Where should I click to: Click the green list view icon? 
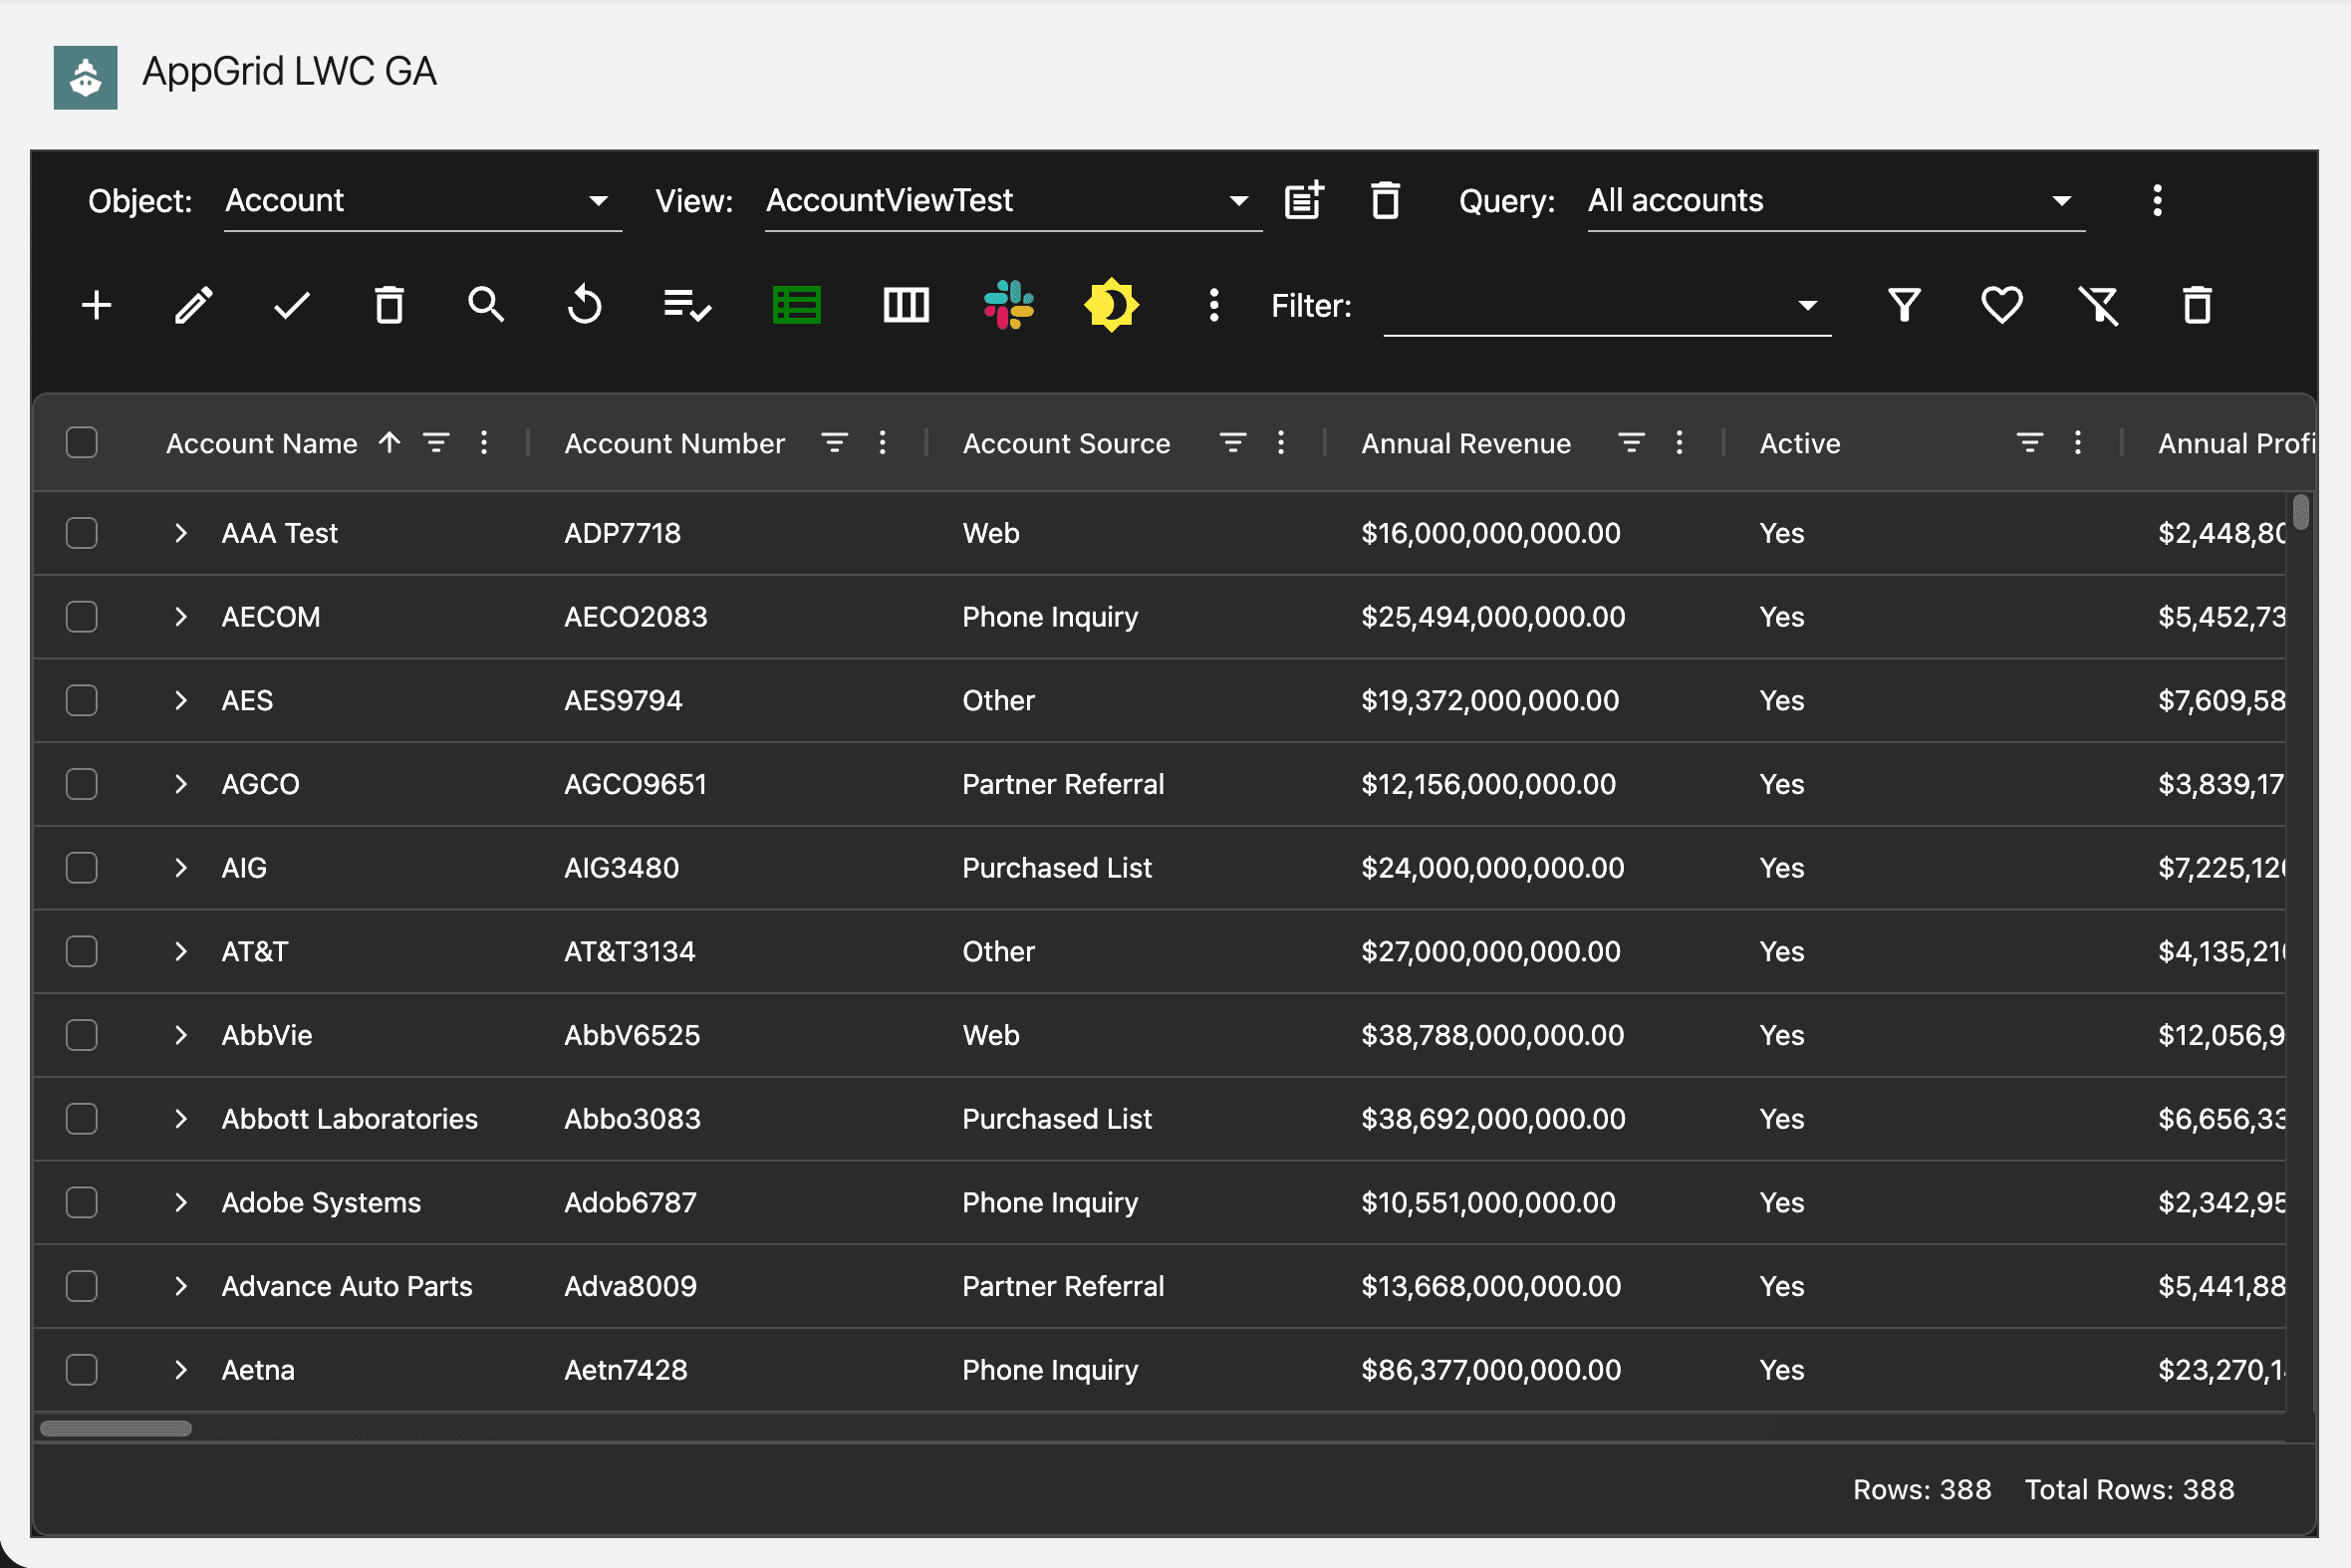tap(797, 305)
